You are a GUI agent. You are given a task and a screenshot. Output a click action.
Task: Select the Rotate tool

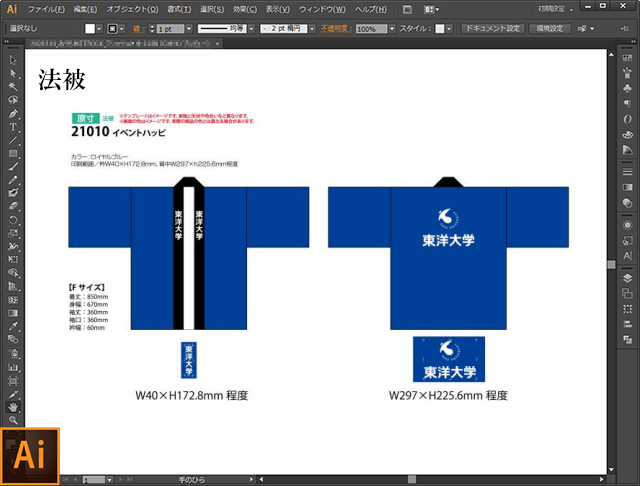pos(13,220)
